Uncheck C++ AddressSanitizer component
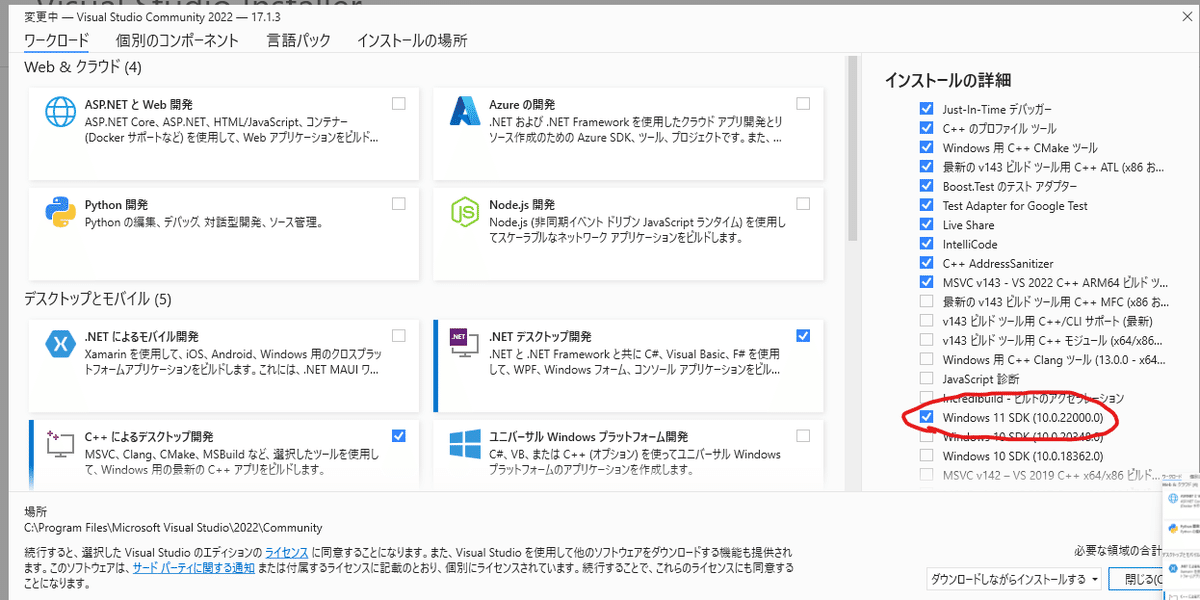 point(926,263)
